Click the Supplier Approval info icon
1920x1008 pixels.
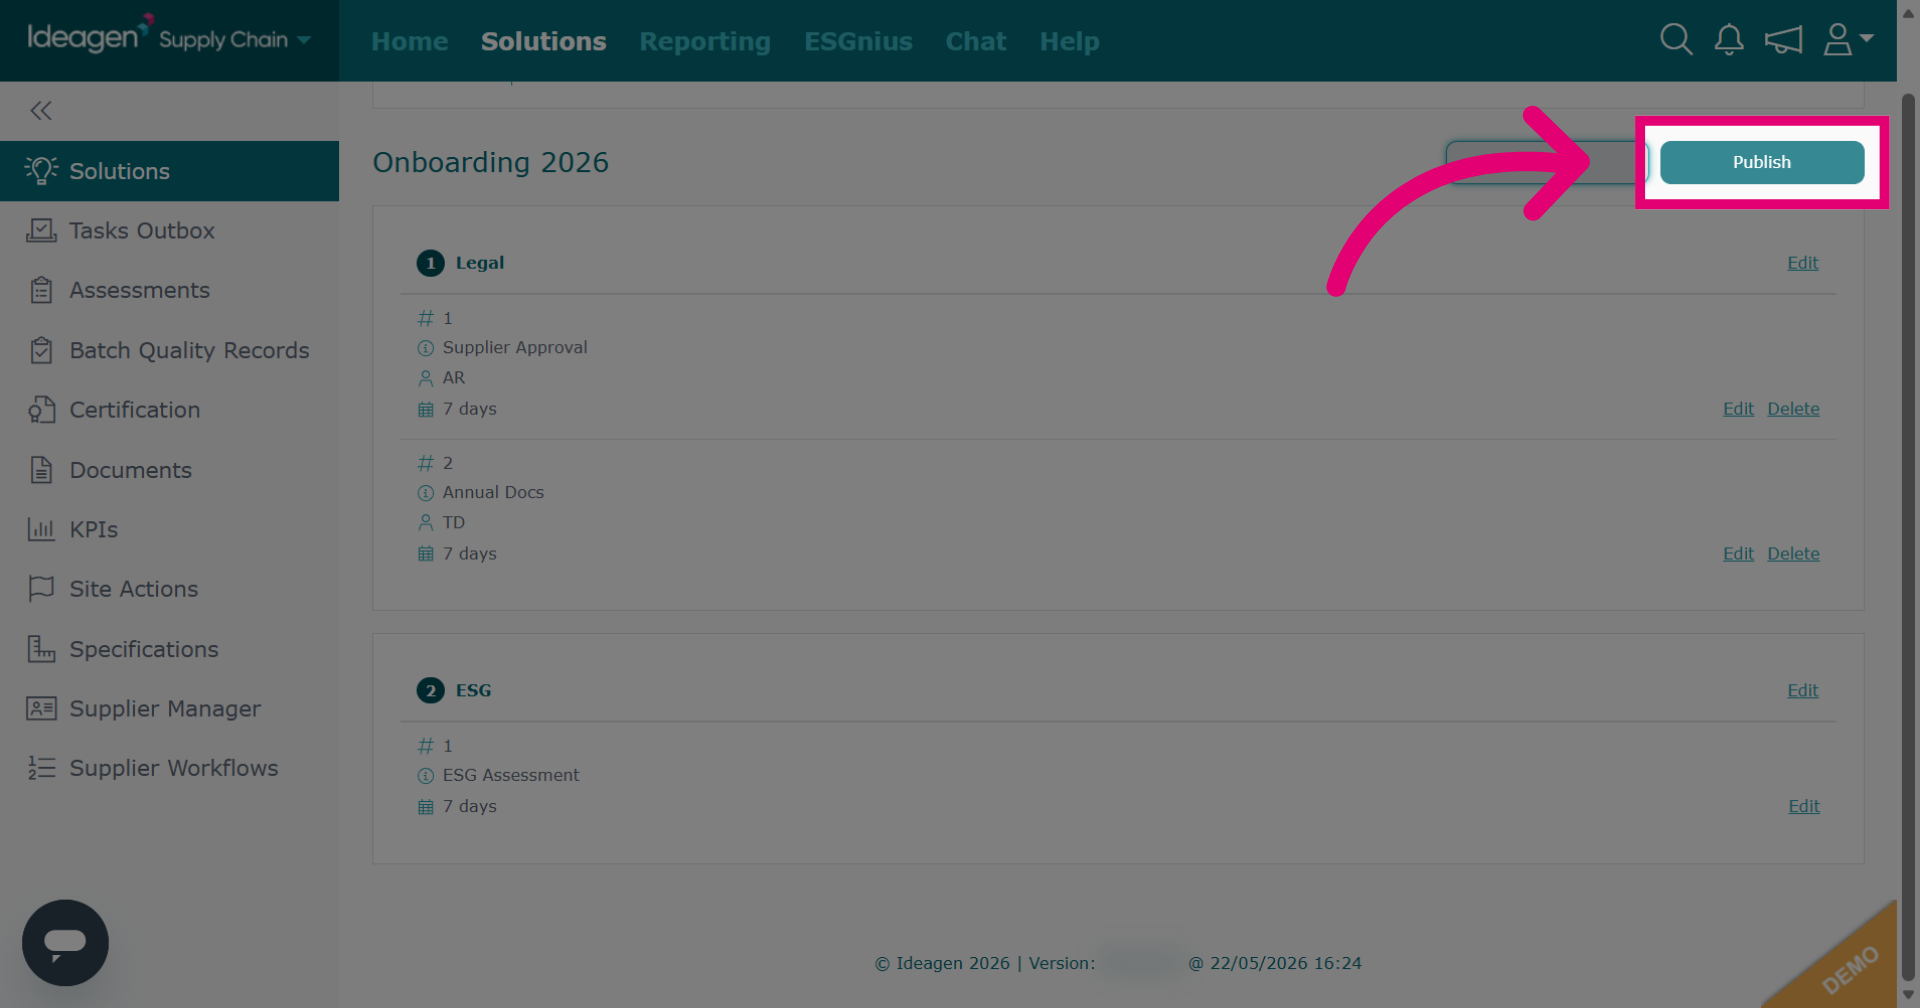click(x=425, y=348)
